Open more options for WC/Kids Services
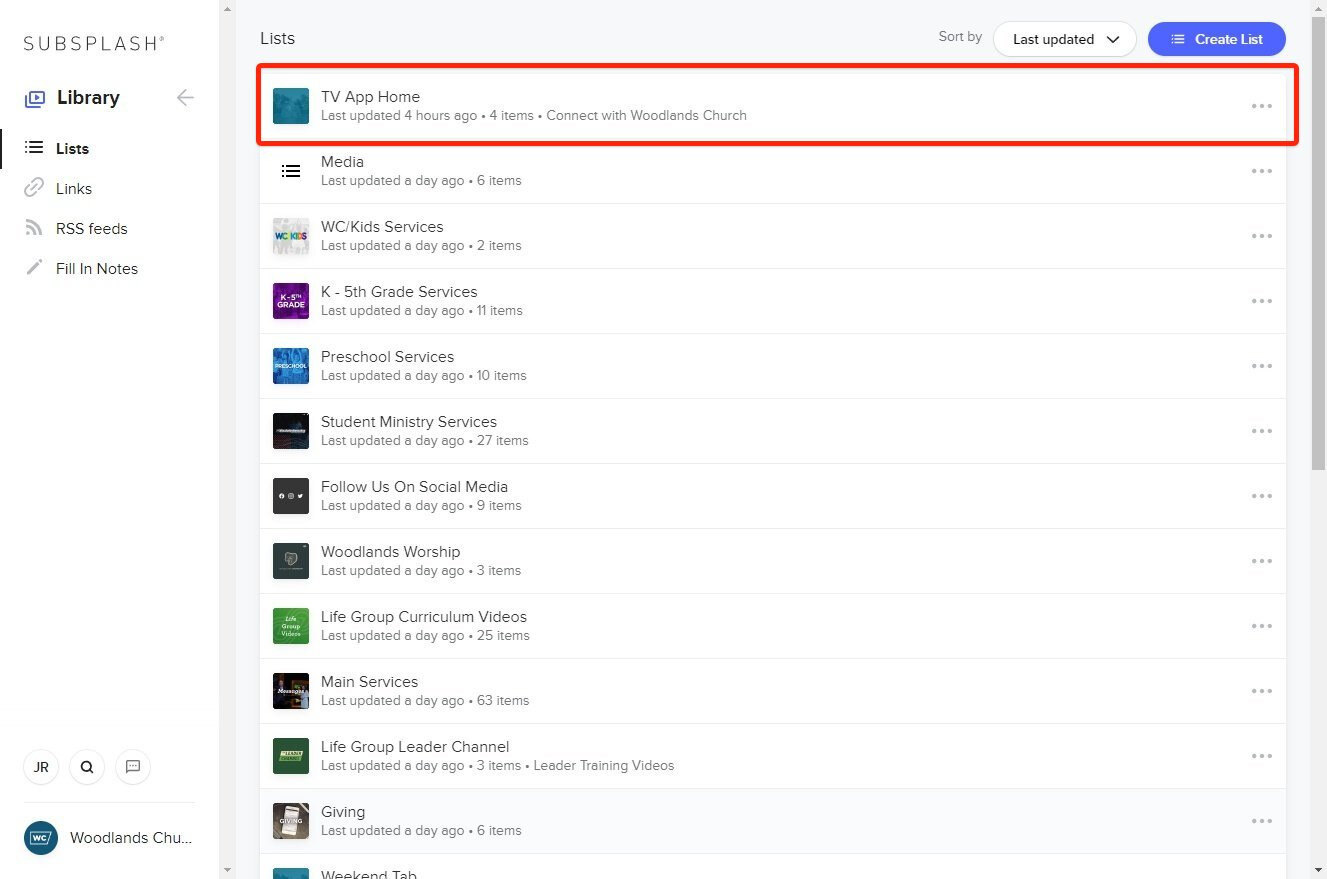The height and width of the screenshot is (879, 1327). pos(1262,236)
